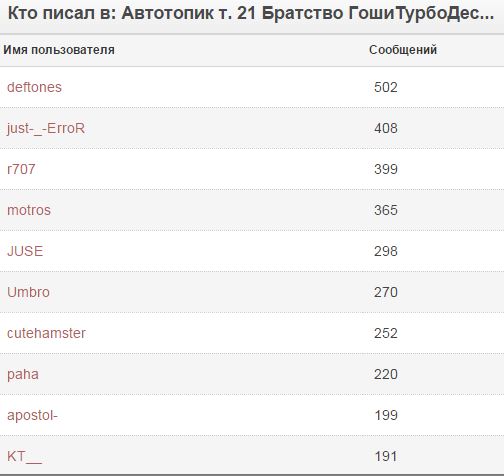Click the 408 message count

386,128
